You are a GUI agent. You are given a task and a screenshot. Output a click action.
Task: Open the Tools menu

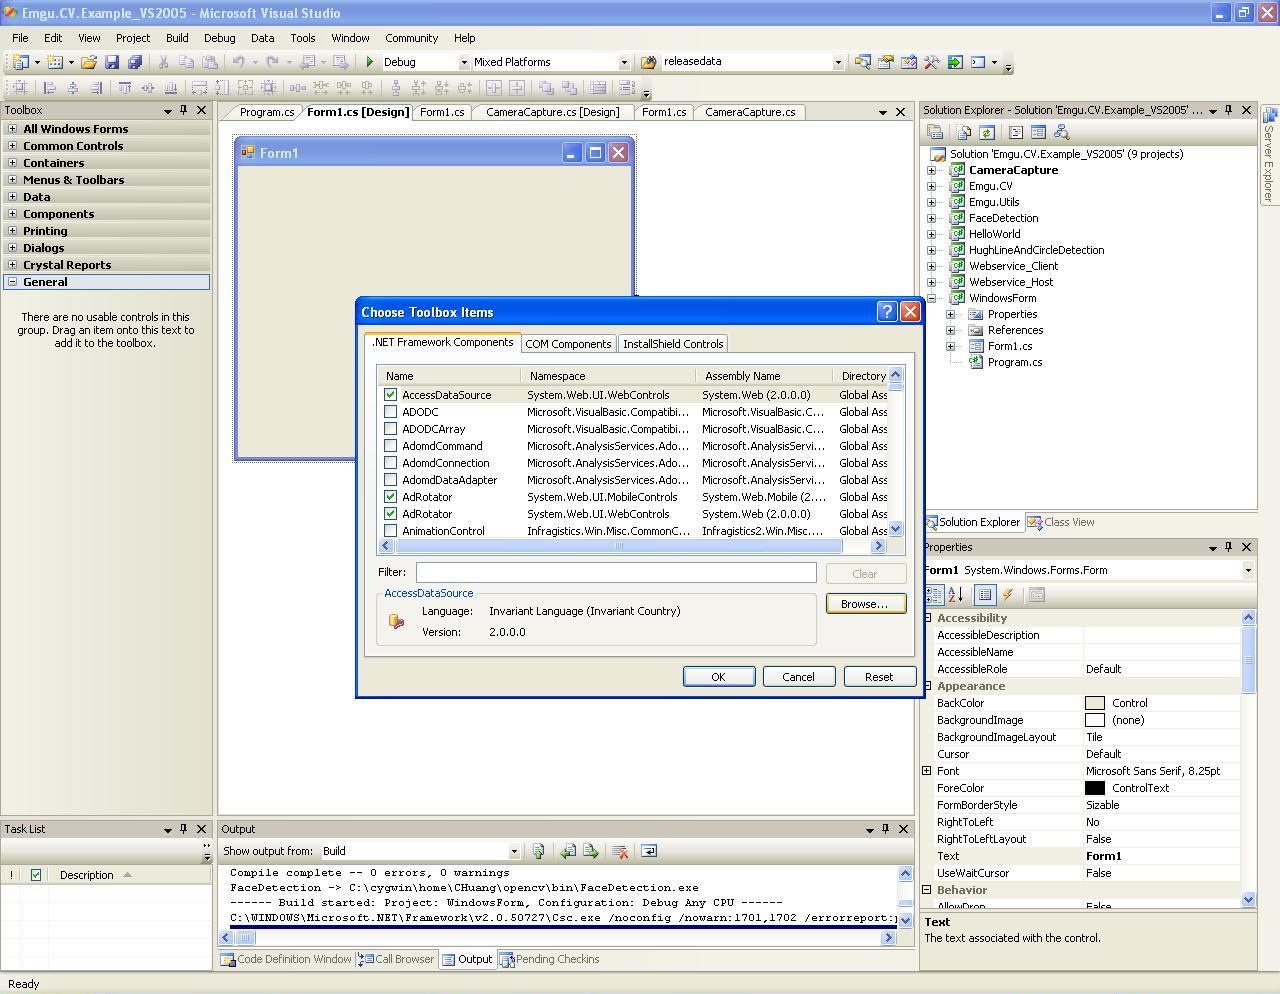coord(303,38)
